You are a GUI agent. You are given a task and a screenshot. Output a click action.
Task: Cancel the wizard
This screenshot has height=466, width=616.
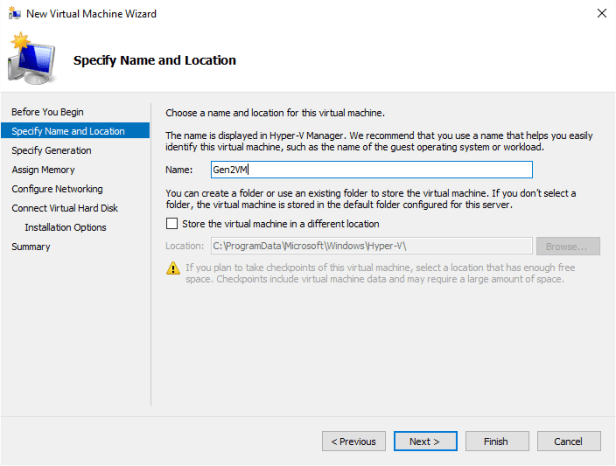coord(568,441)
